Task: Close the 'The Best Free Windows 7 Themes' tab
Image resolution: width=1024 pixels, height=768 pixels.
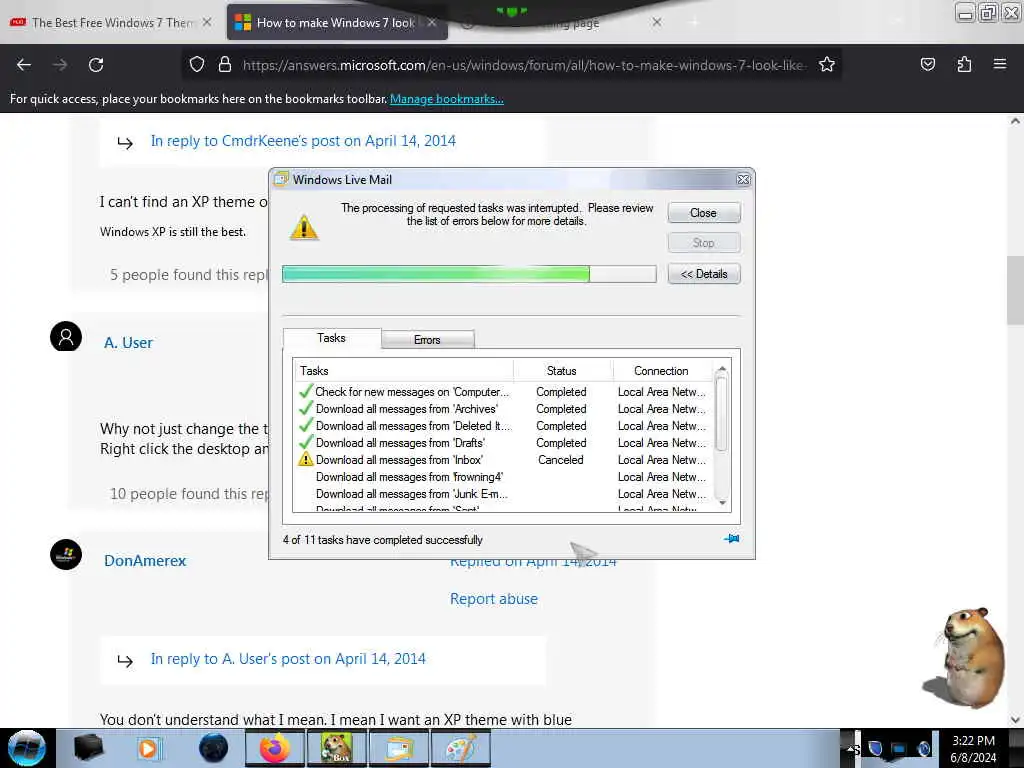Action: coord(207,22)
